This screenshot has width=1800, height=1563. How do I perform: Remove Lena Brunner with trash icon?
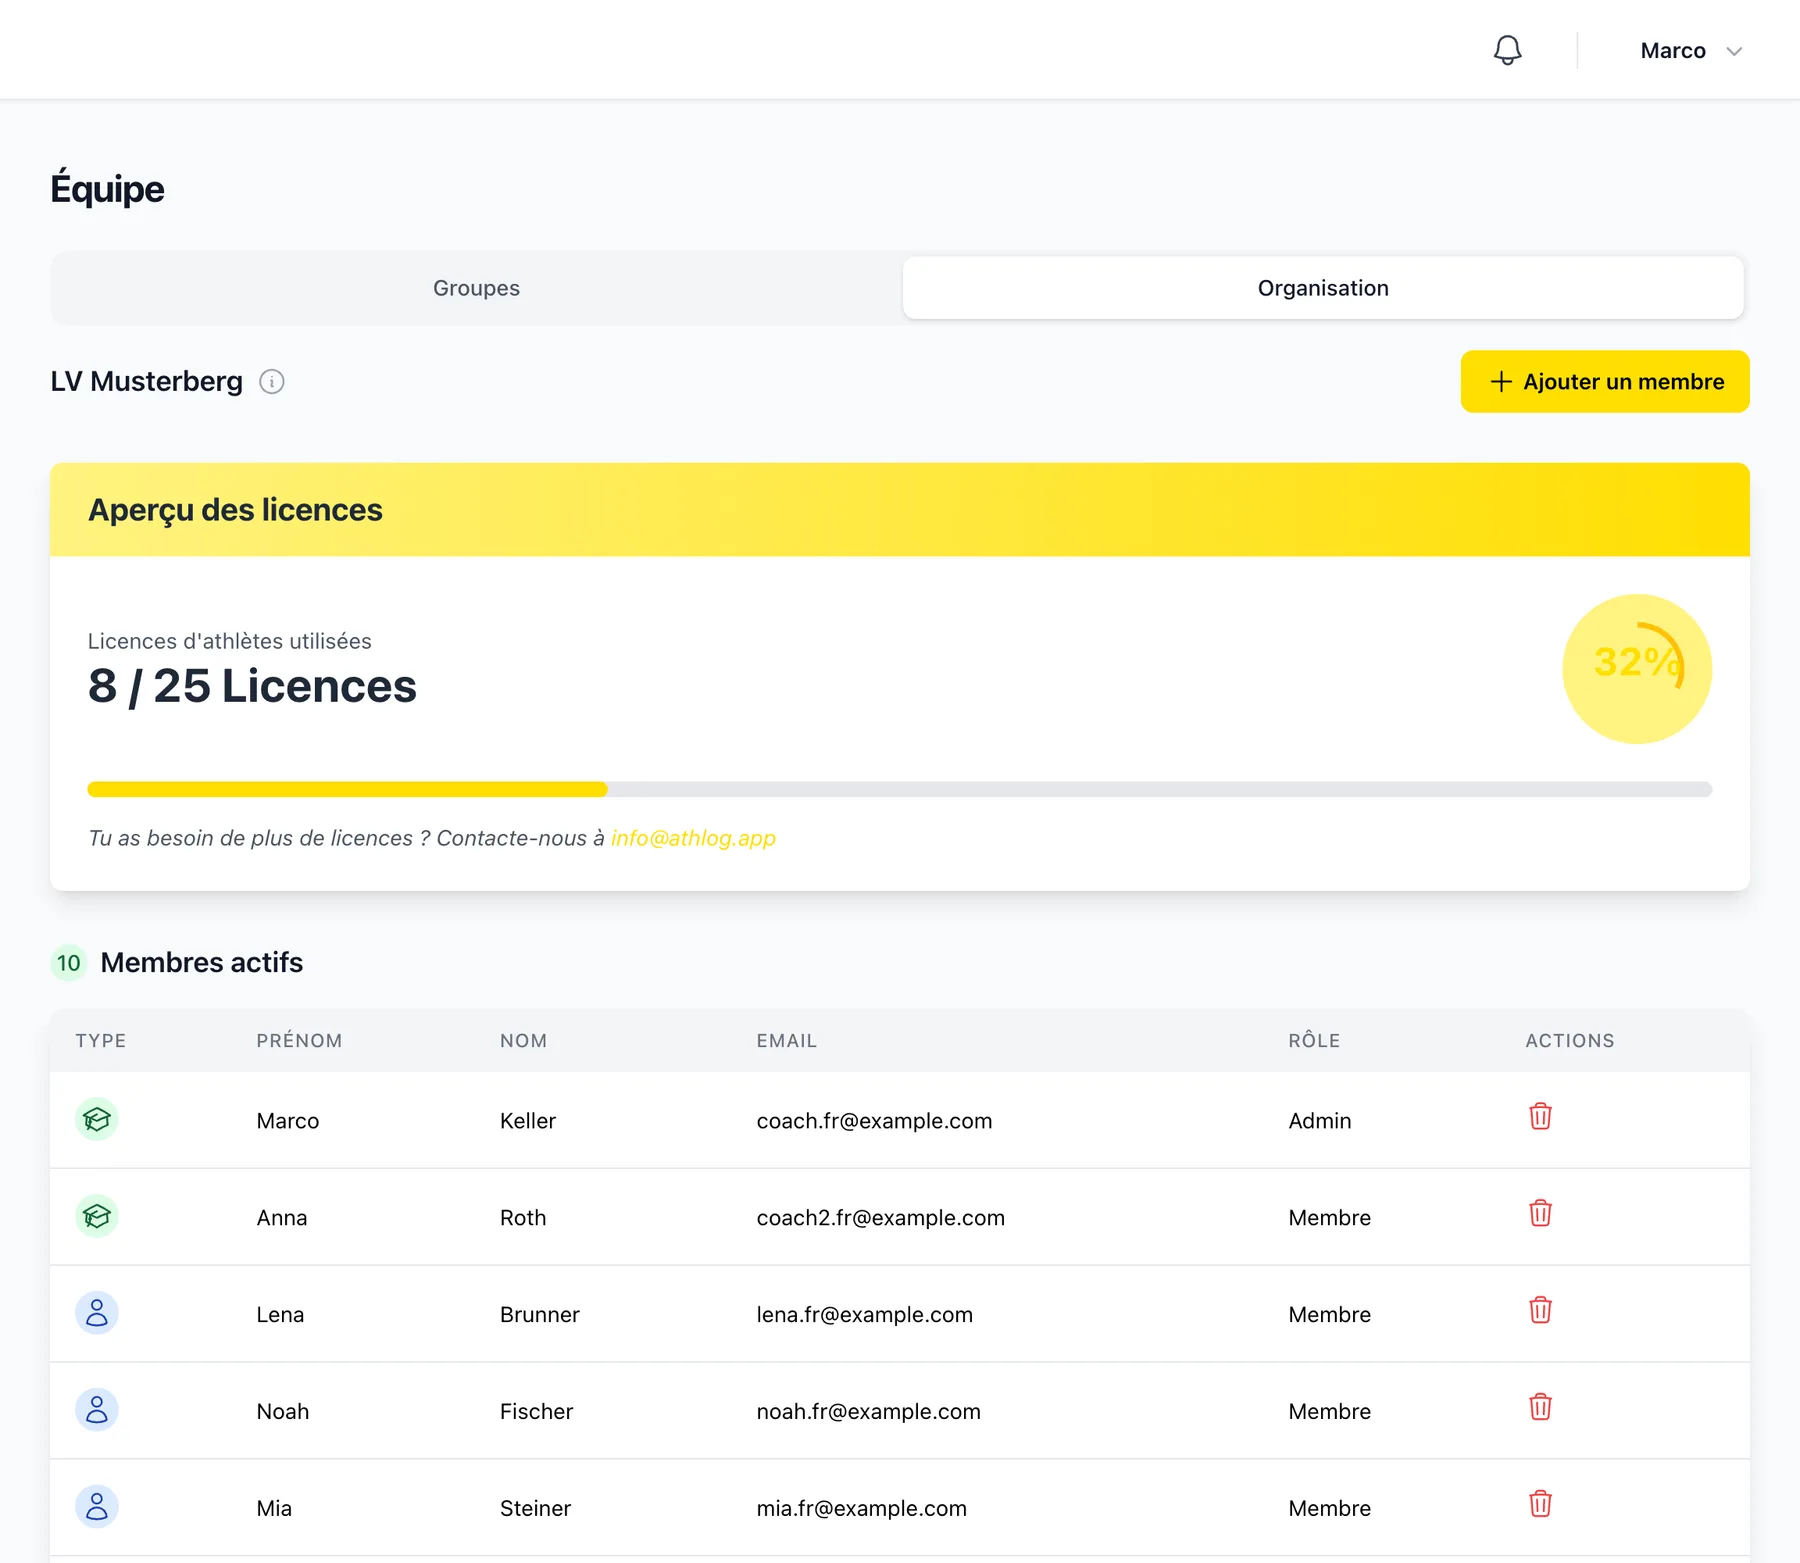click(1540, 1310)
